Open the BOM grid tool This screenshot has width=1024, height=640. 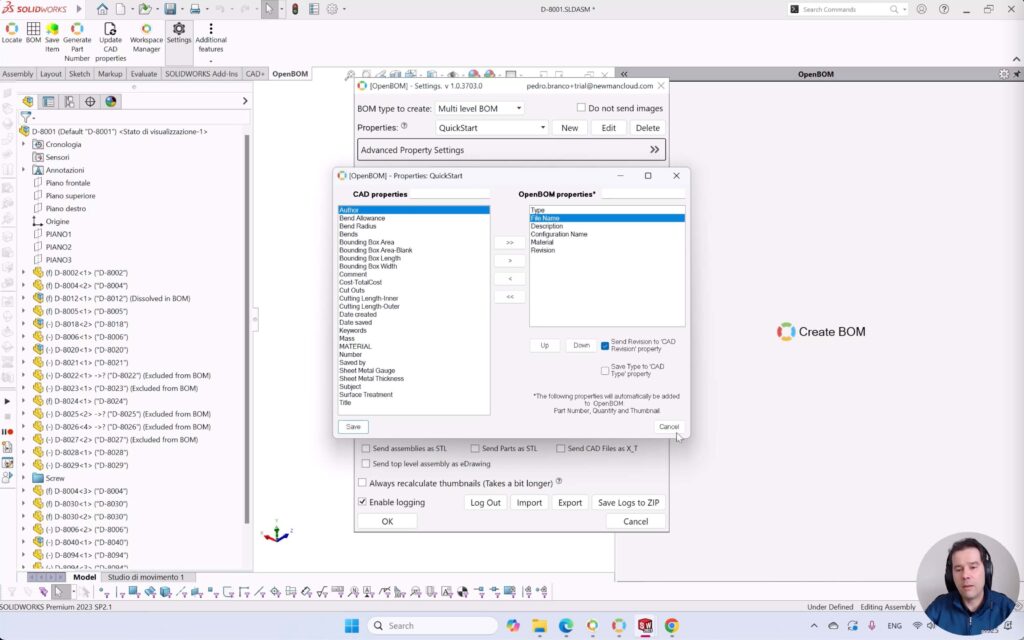click(x=33, y=33)
